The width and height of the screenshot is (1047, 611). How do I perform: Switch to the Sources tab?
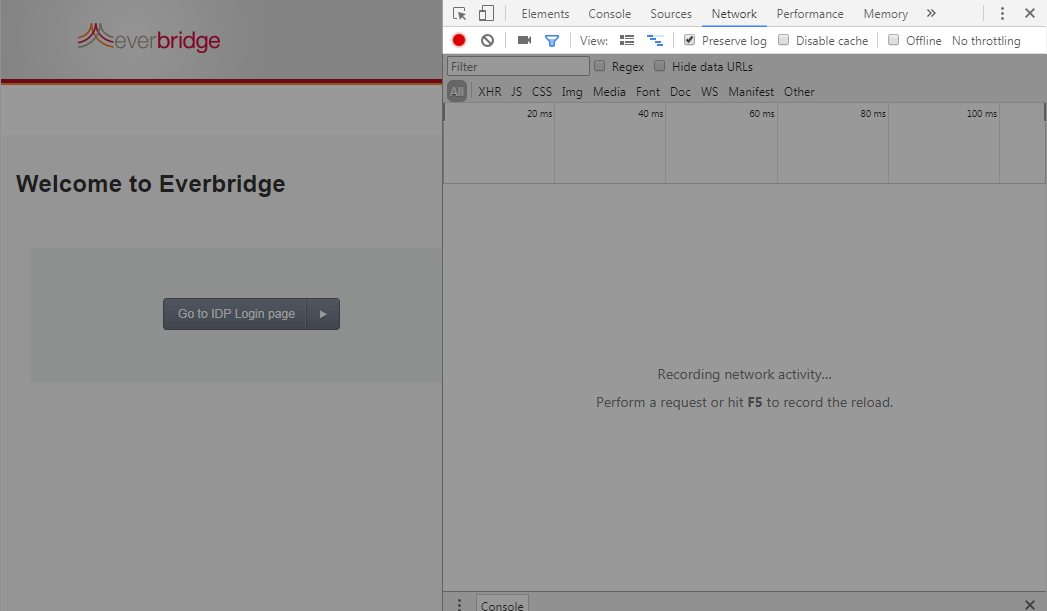(x=671, y=13)
